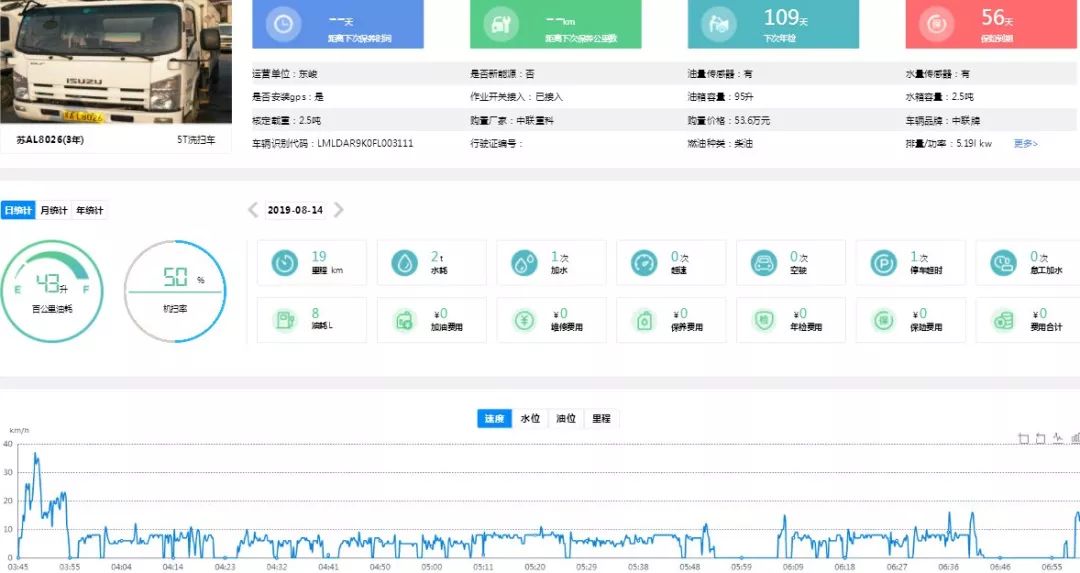Click the teal 下次年检 109天 card
Screen dimensions: 1080x573
(773, 24)
